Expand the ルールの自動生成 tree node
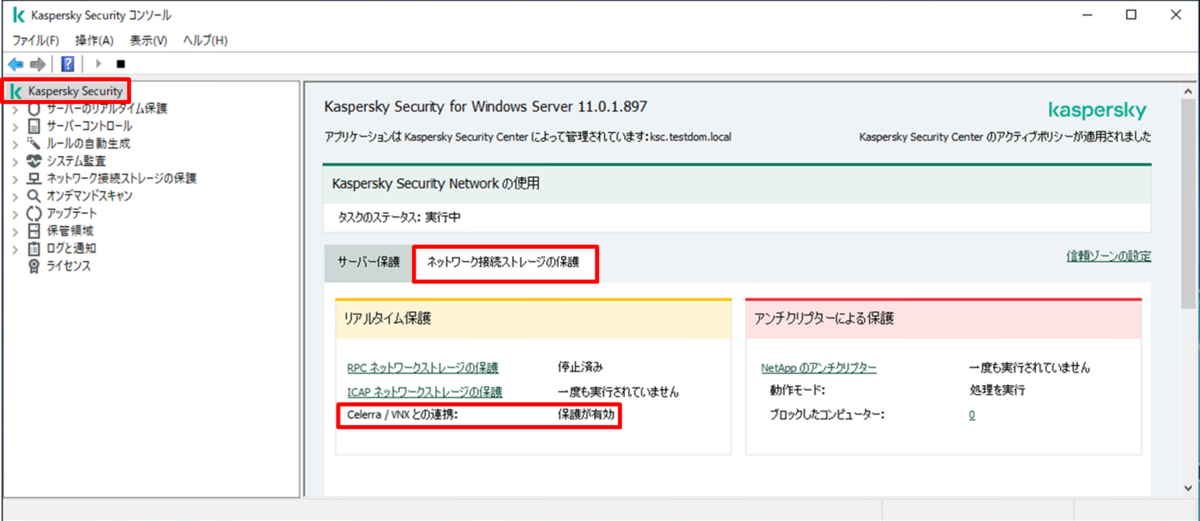 (15, 144)
